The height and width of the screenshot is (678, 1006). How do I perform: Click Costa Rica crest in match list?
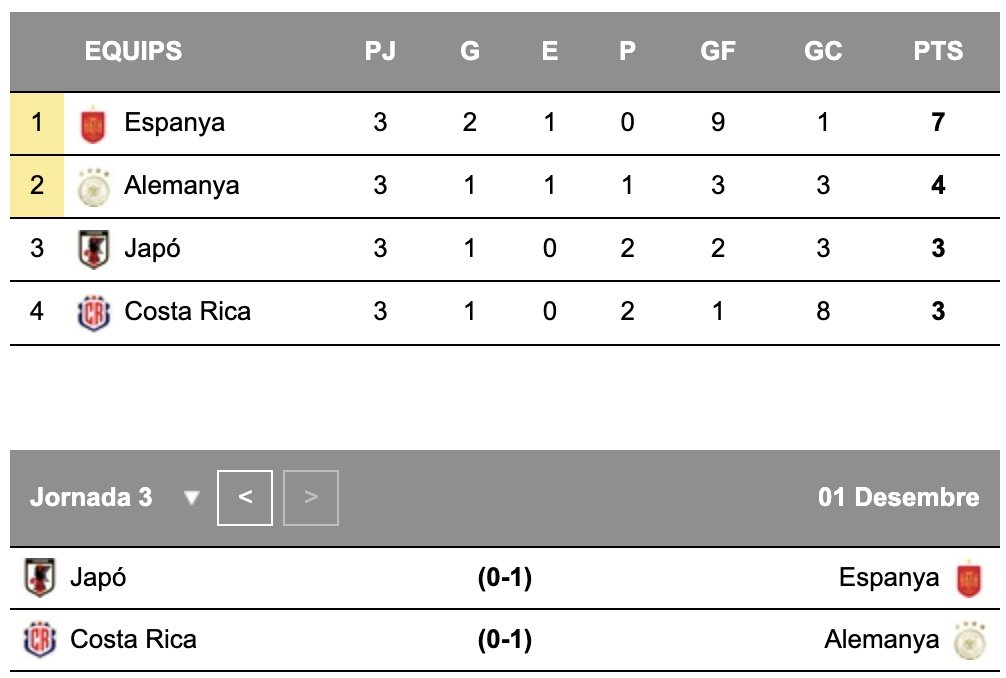40,640
